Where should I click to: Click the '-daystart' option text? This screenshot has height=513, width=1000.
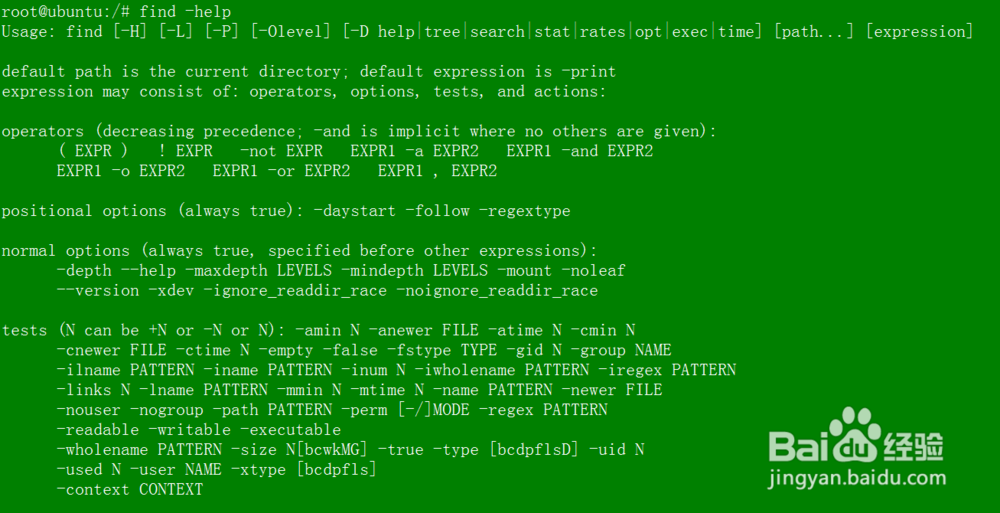point(355,211)
